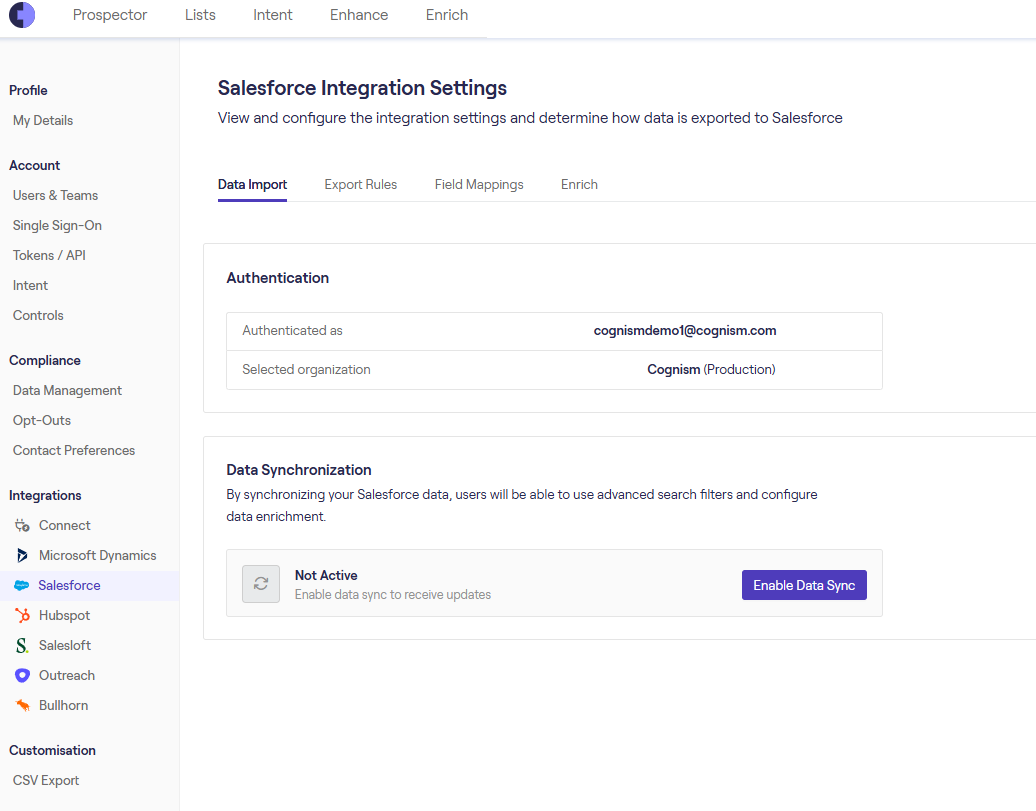Open the Intent top navigation item
Screen dimensions: 1036x811
(273, 15)
